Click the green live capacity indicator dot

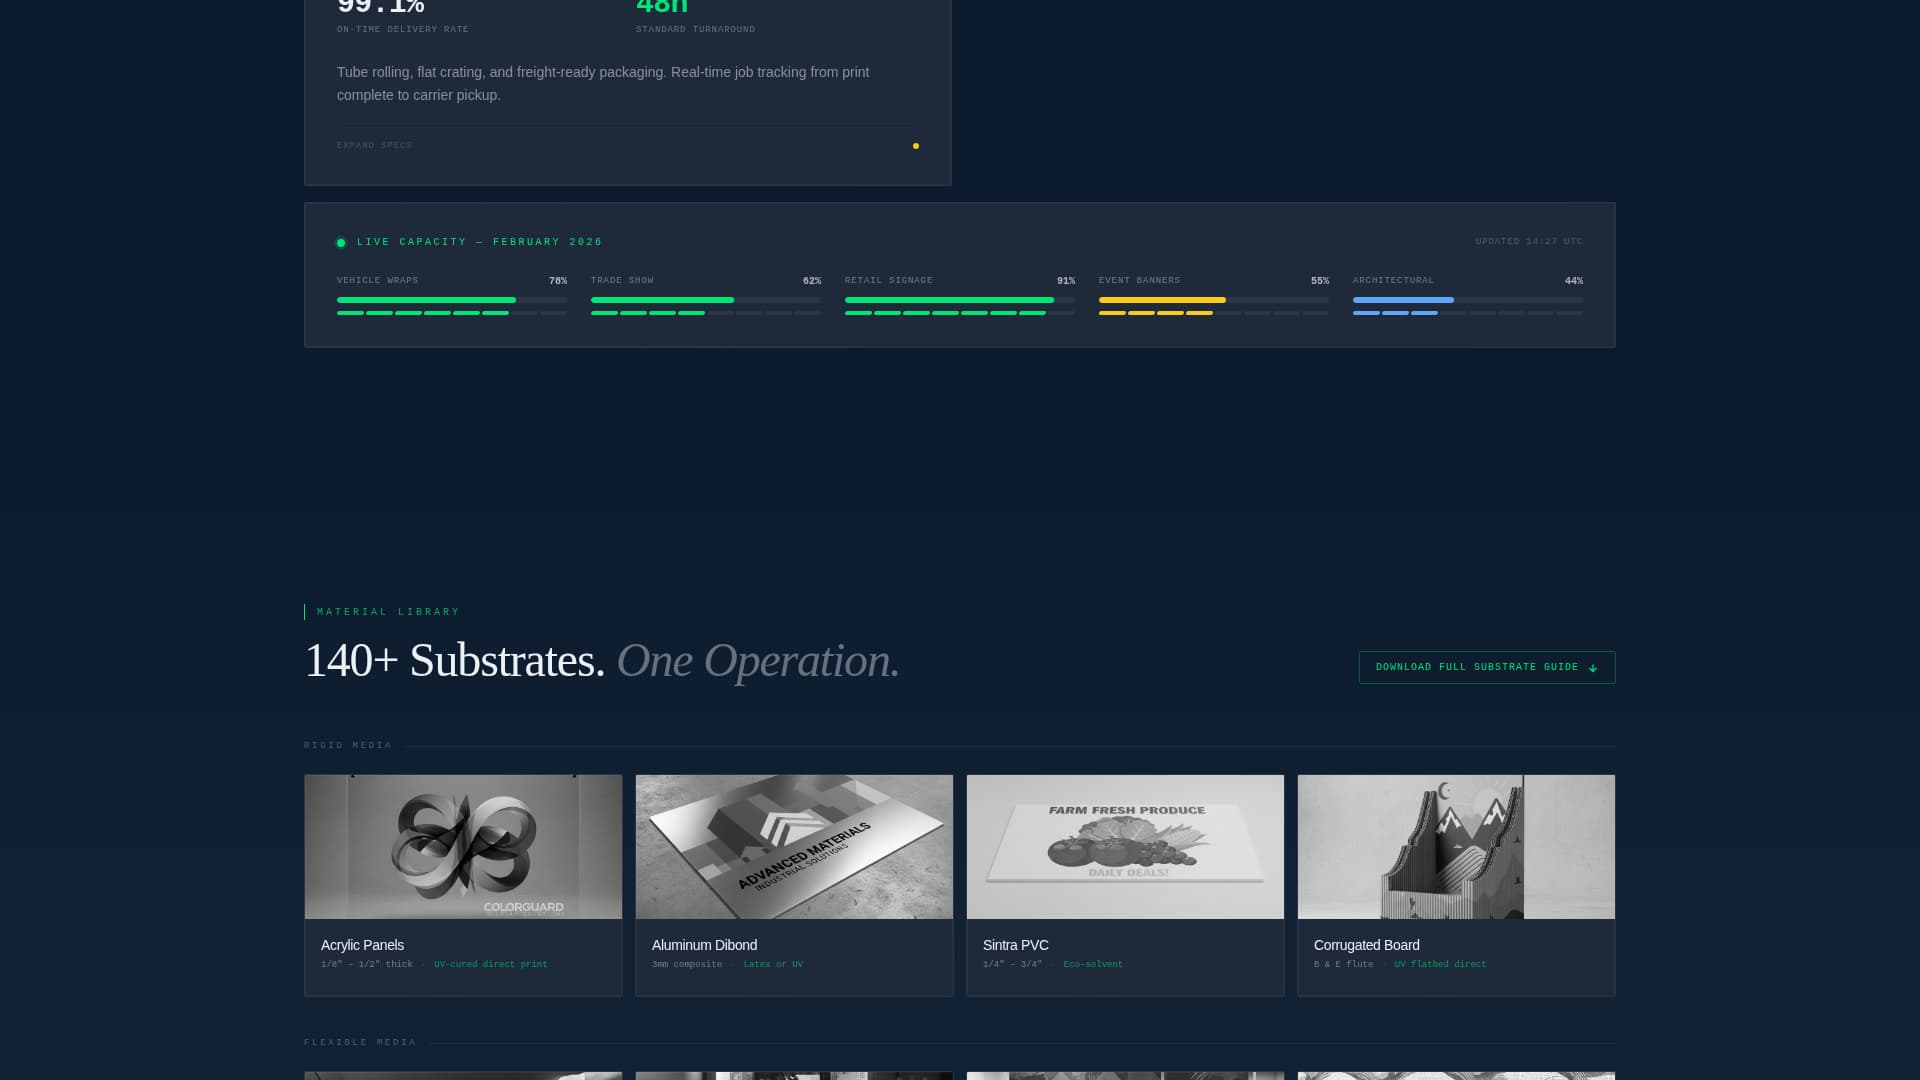[341, 242]
